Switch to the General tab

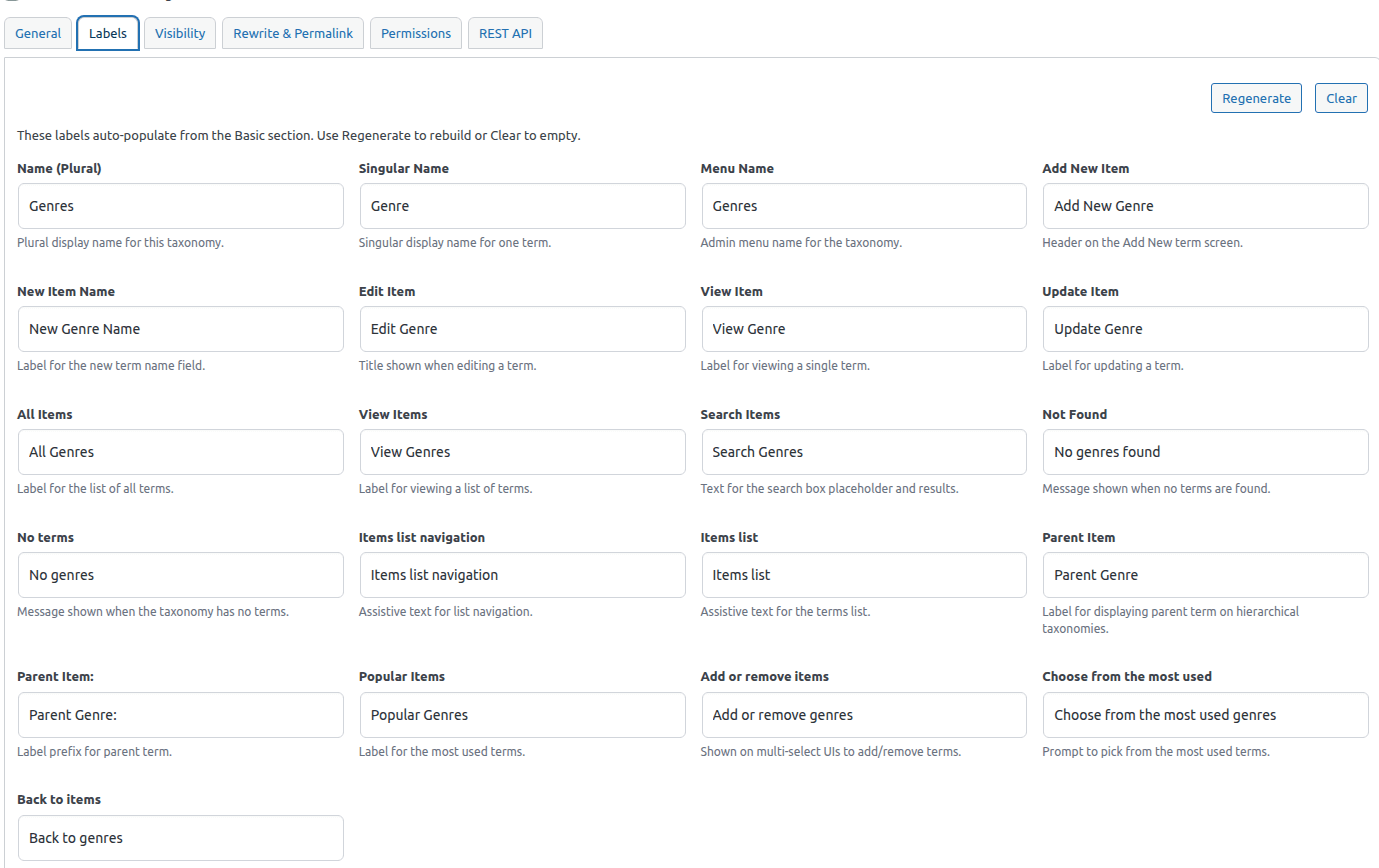point(38,33)
